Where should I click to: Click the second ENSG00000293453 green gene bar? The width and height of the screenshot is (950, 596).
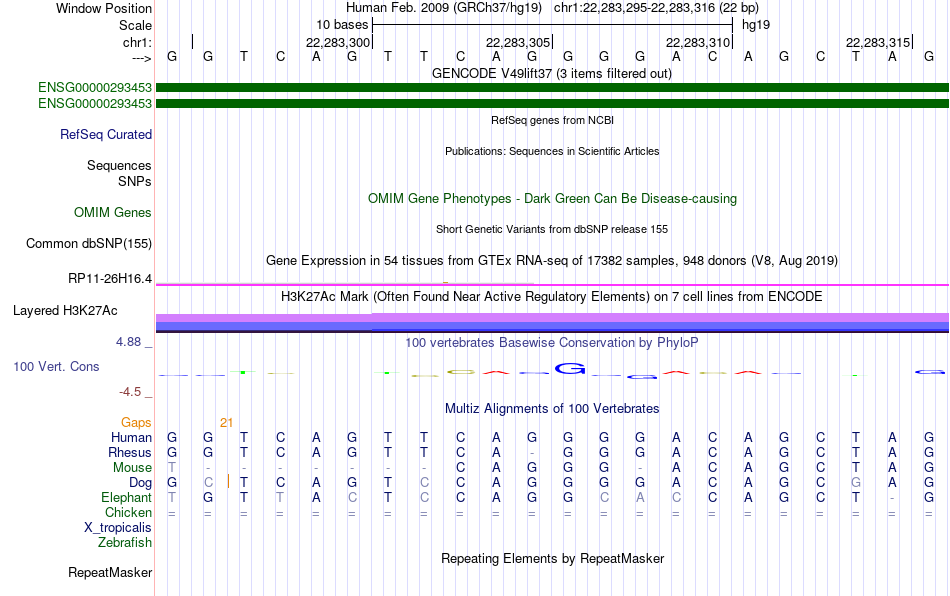point(552,104)
